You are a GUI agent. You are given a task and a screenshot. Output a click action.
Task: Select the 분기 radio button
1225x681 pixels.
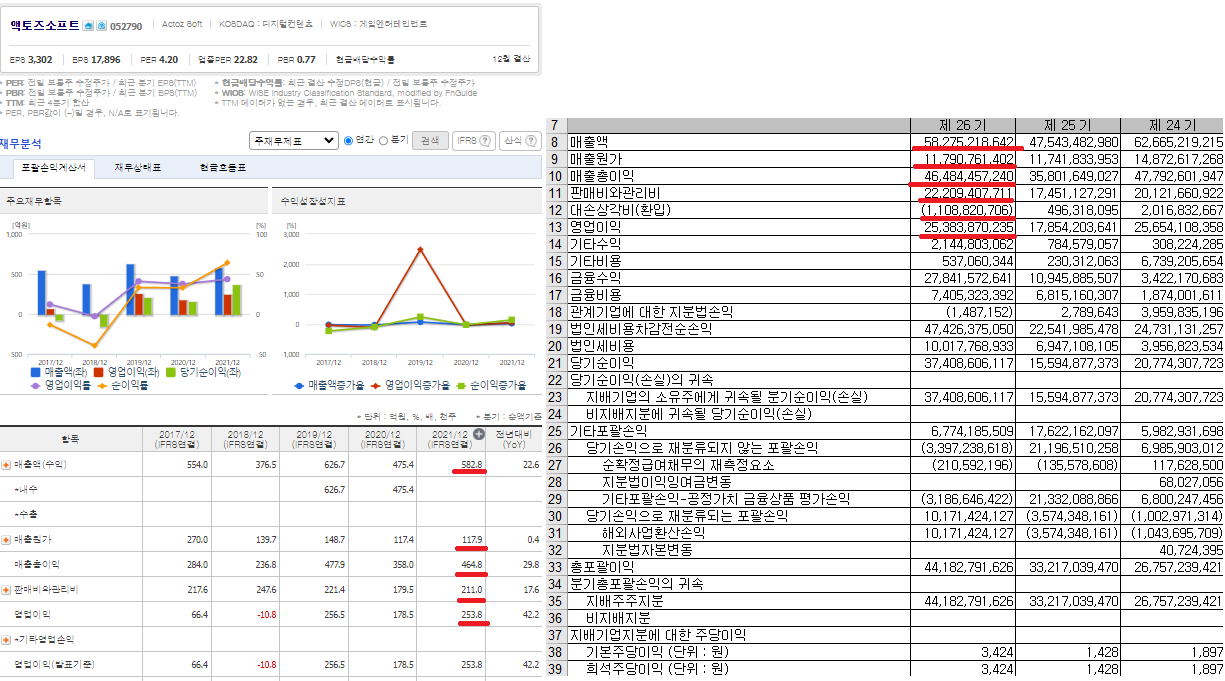[x=385, y=140]
